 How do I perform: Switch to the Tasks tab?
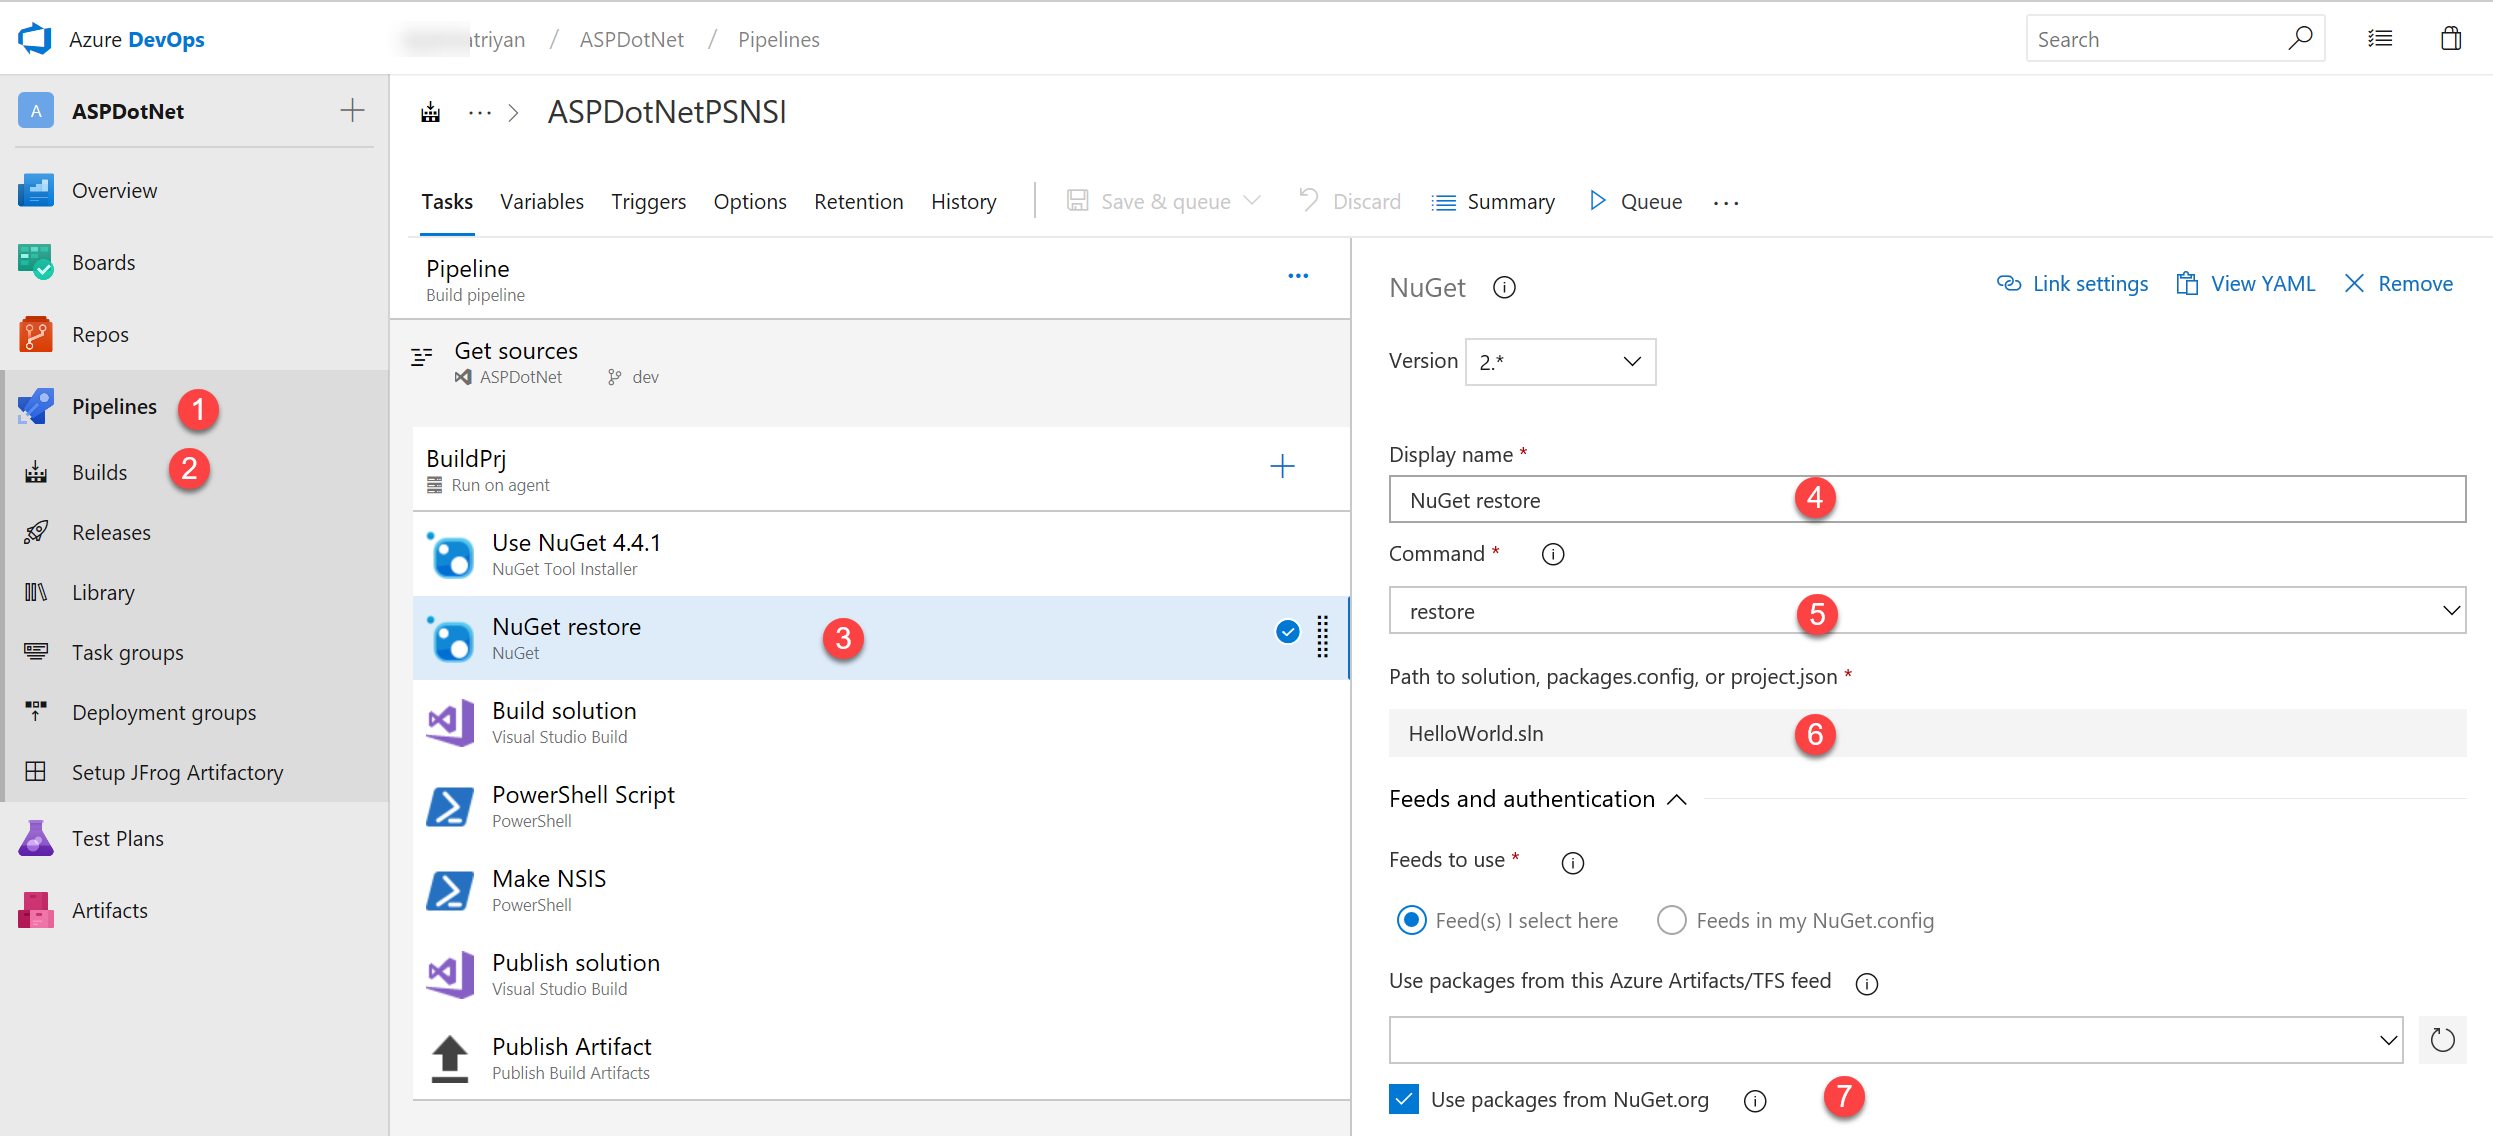tap(447, 201)
